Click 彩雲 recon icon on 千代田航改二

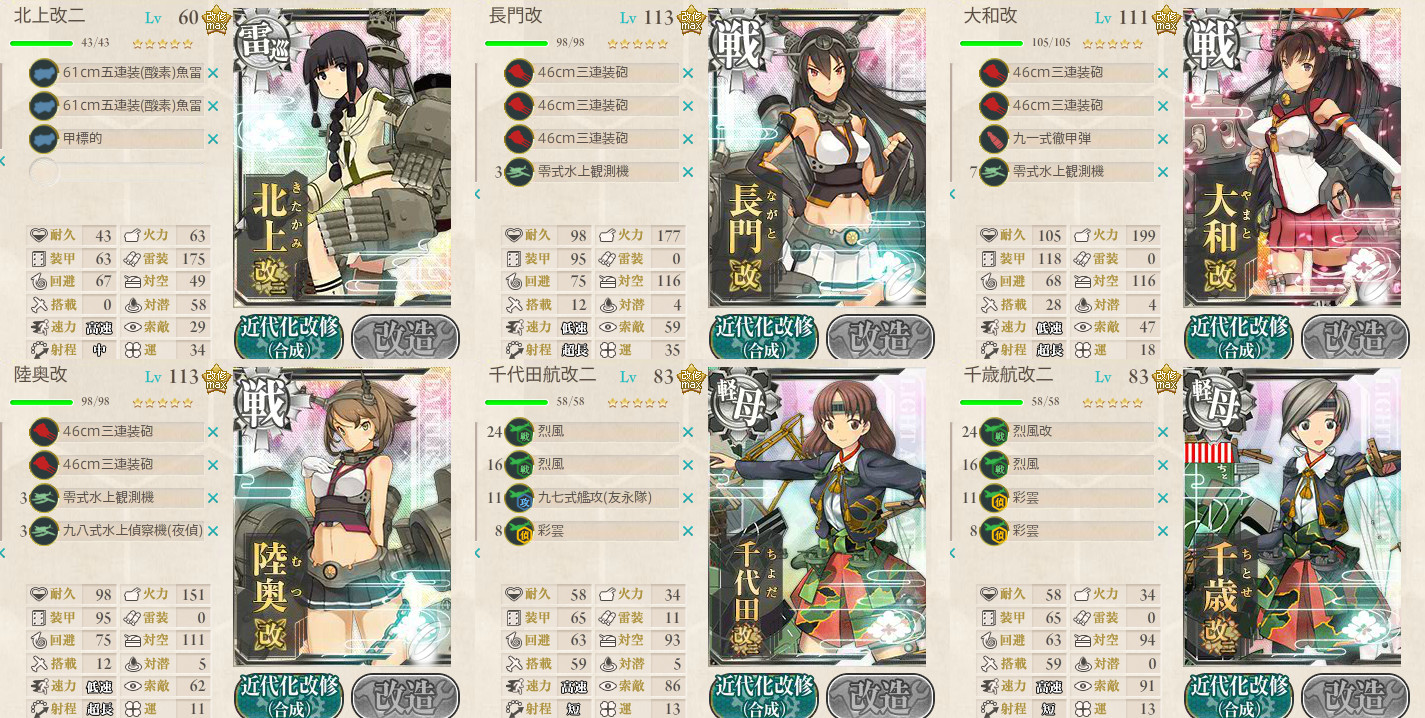point(519,530)
